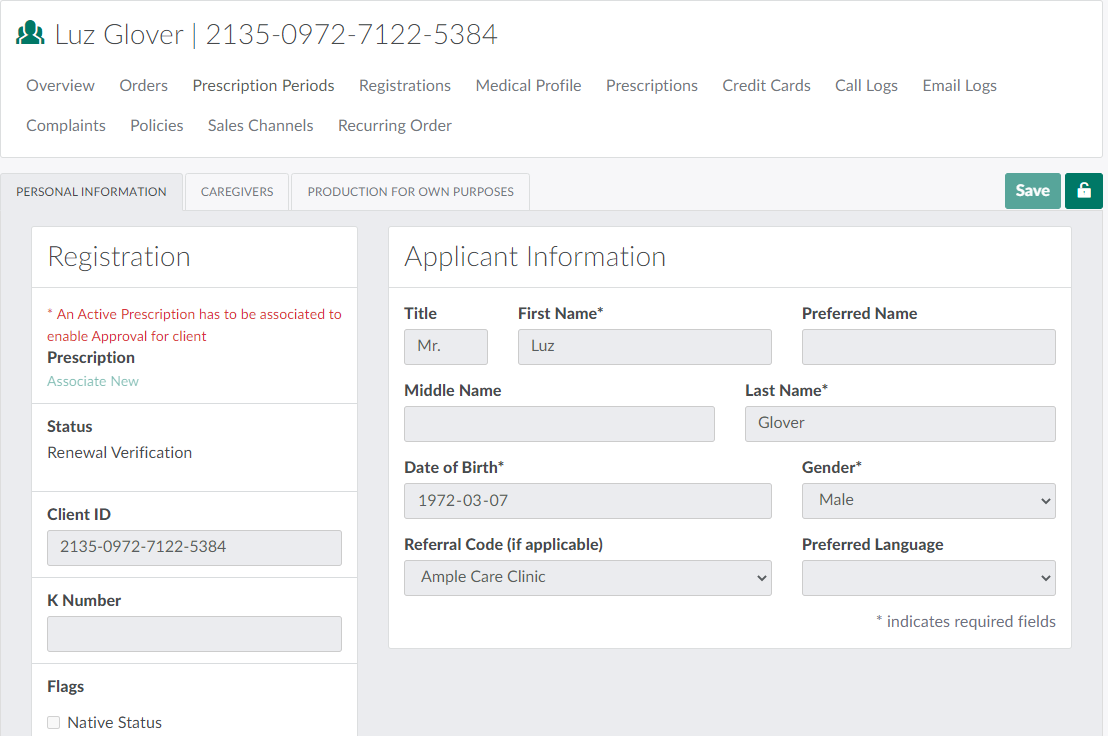Image resolution: width=1108 pixels, height=736 pixels.
Task: Click the Date of Birth field
Action: coord(587,501)
